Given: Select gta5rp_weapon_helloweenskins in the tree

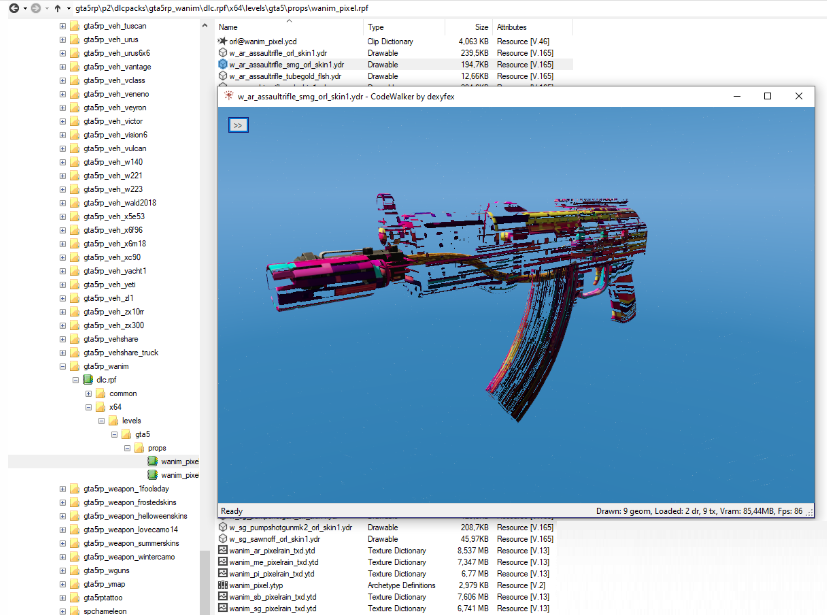Looking at the screenshot, I should (135, 516).
